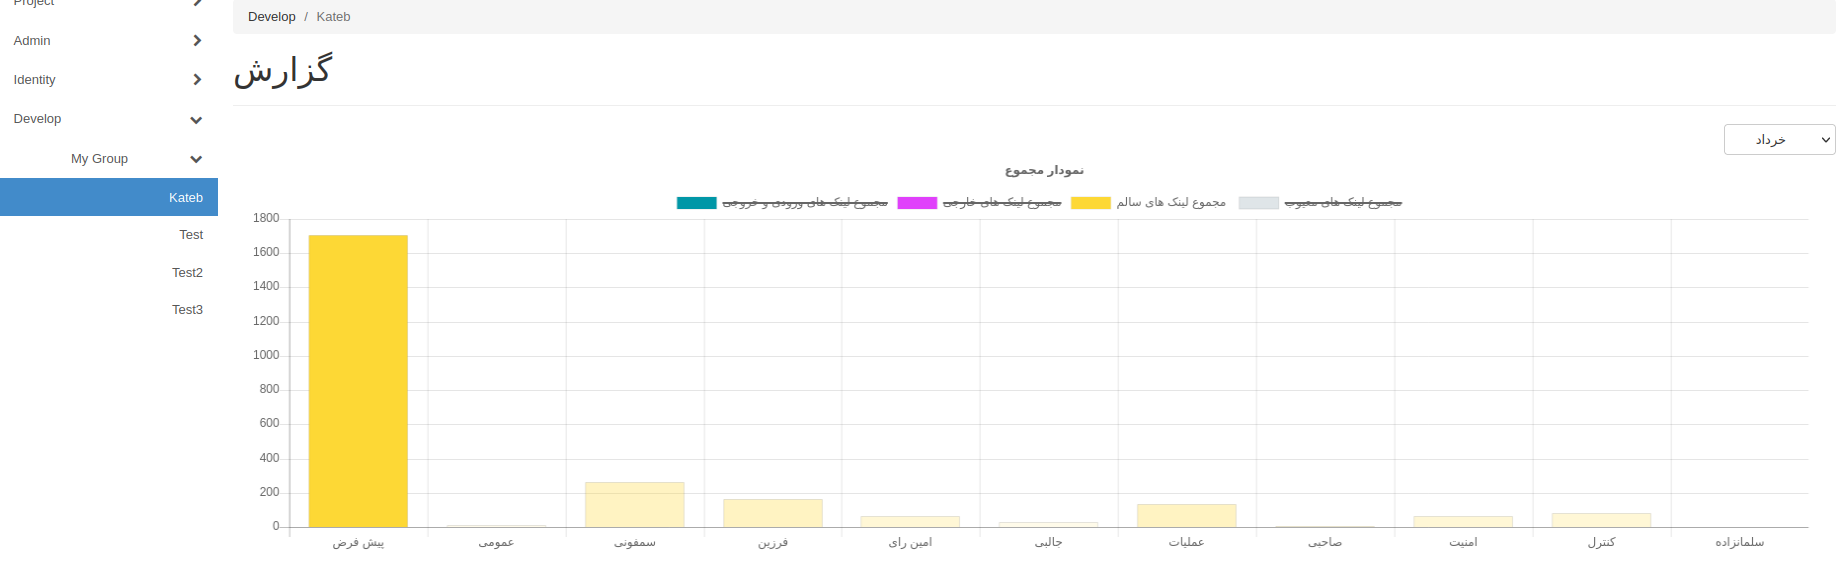
Task: Click the Identity chevron arrow
Action: pyautogui.click(x=197, y=80)
